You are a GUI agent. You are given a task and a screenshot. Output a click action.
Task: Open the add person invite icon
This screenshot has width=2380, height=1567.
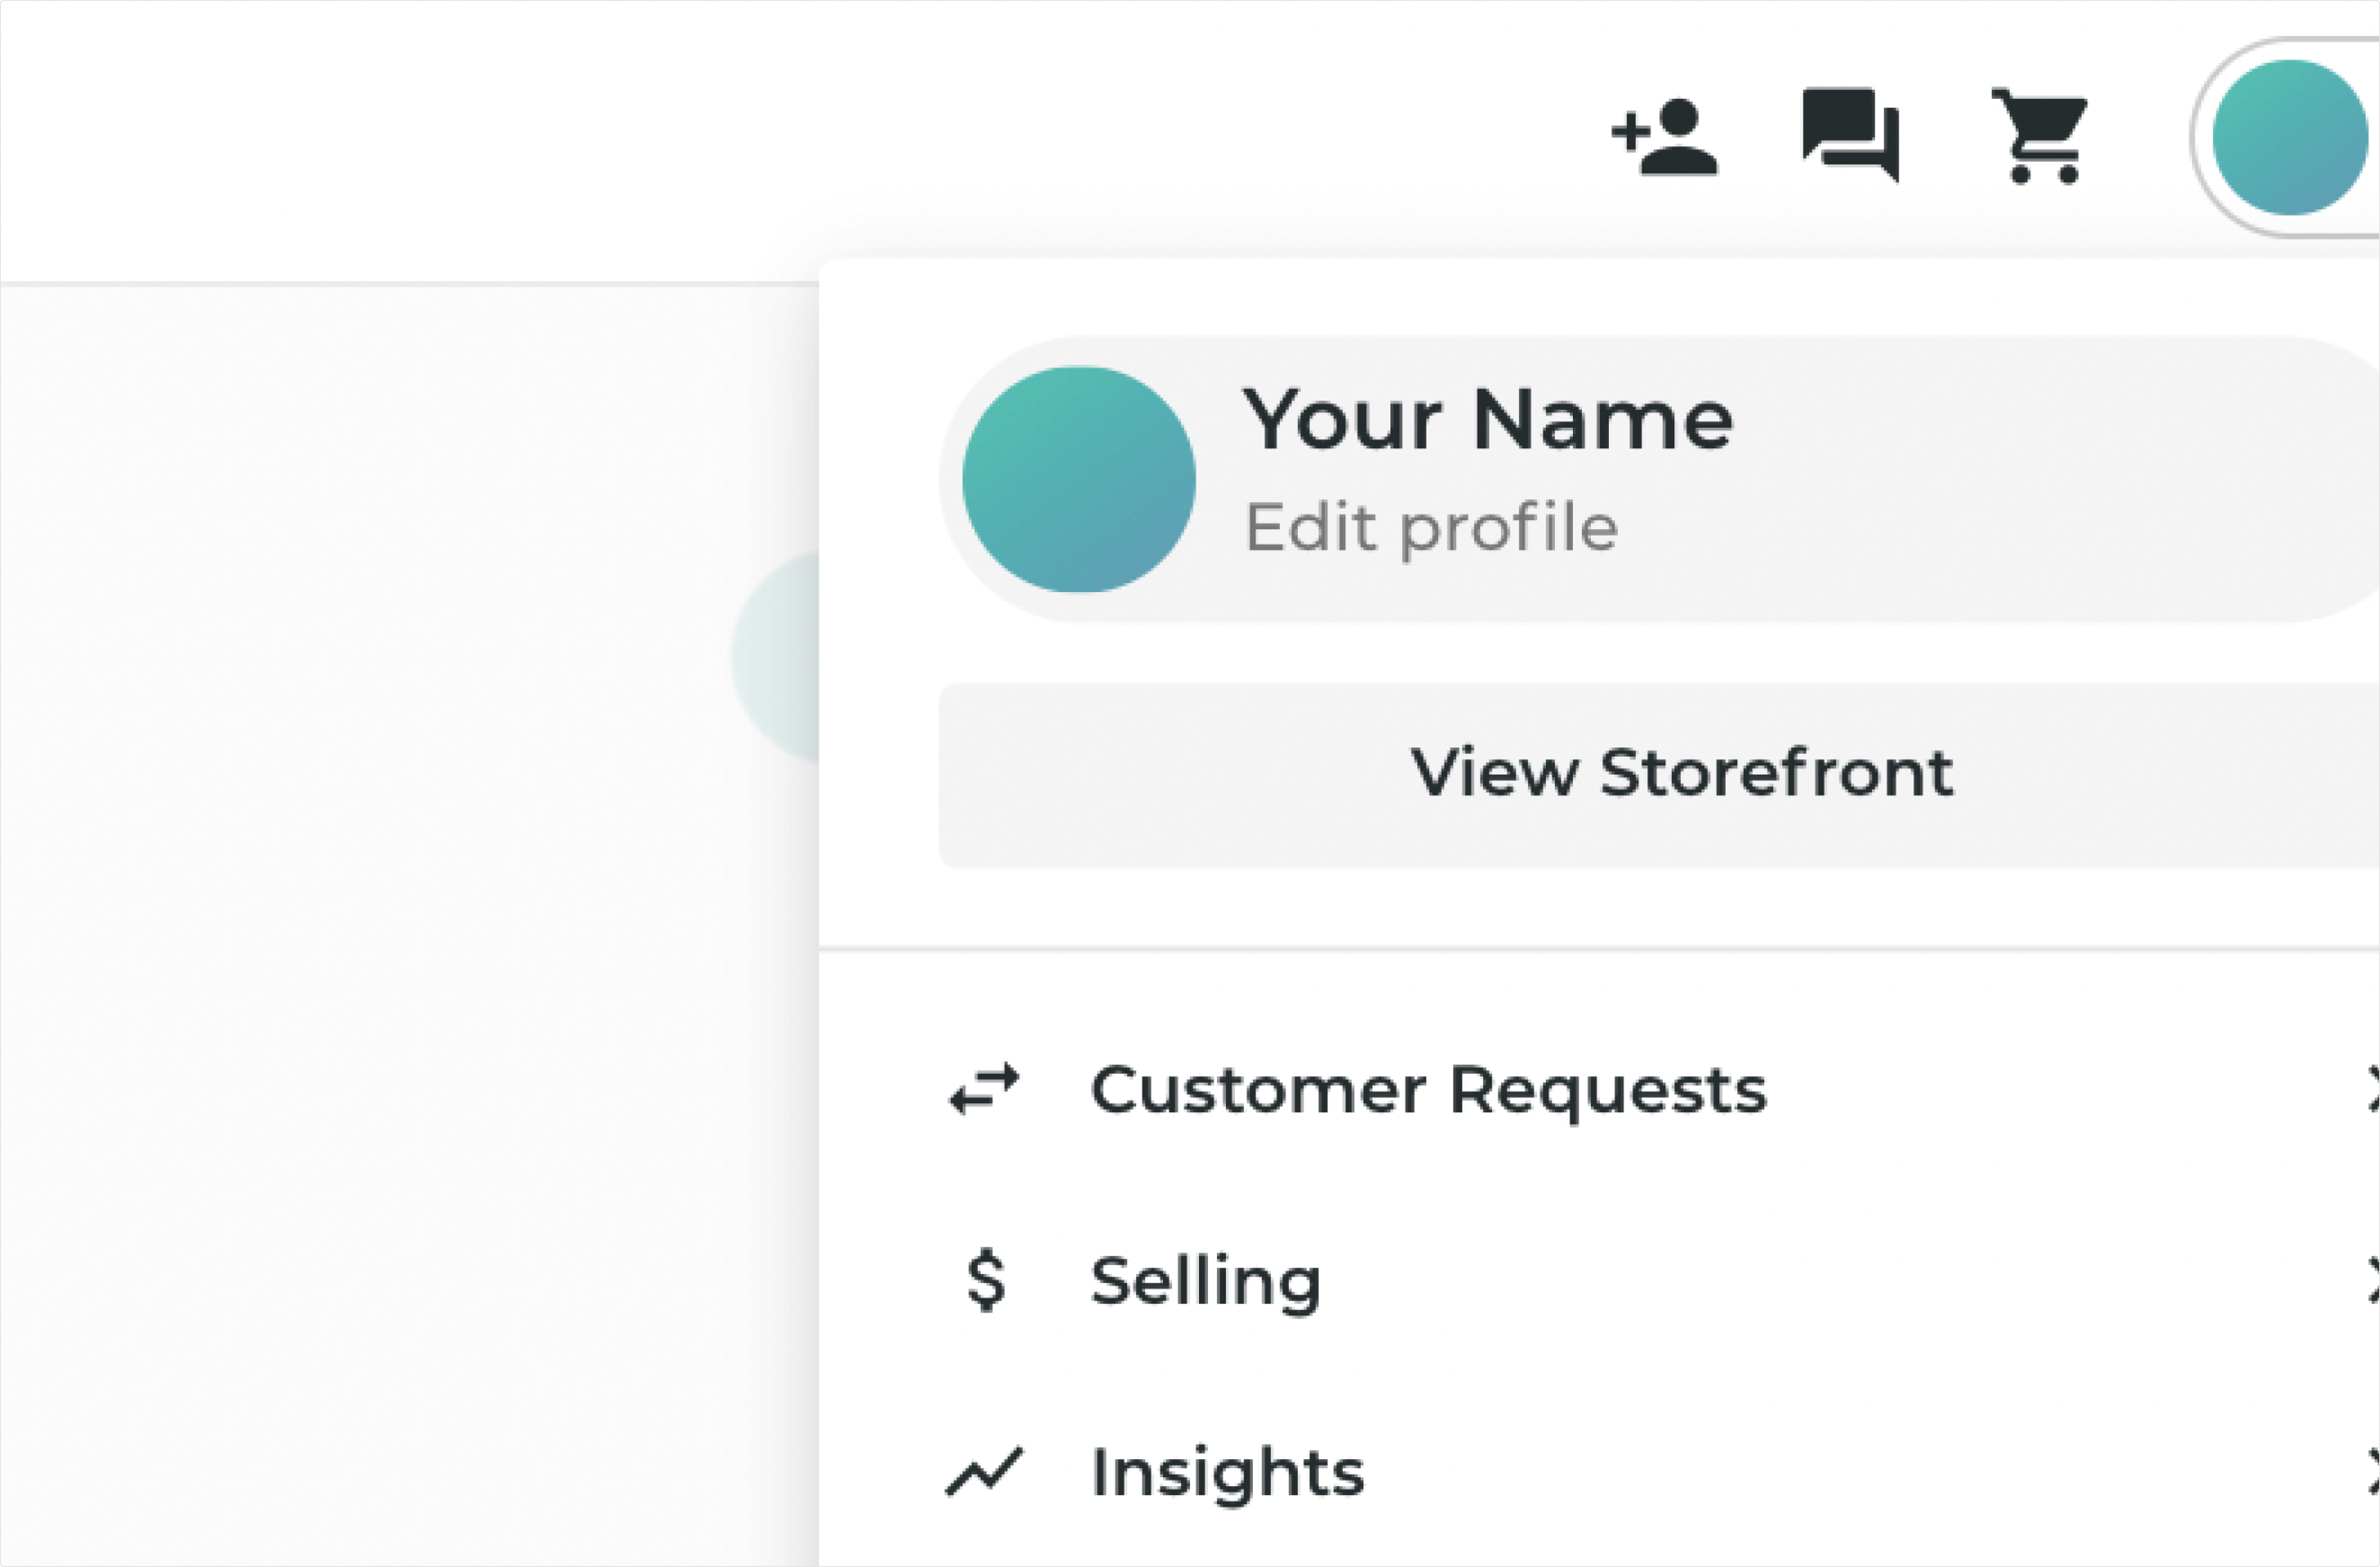click(x=1664, y=137)
